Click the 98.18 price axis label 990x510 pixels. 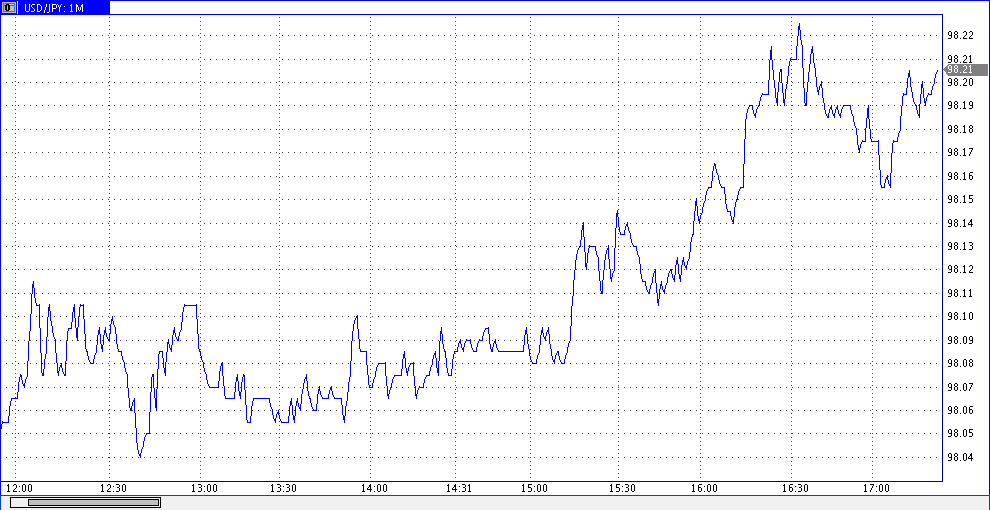point(960,129)
